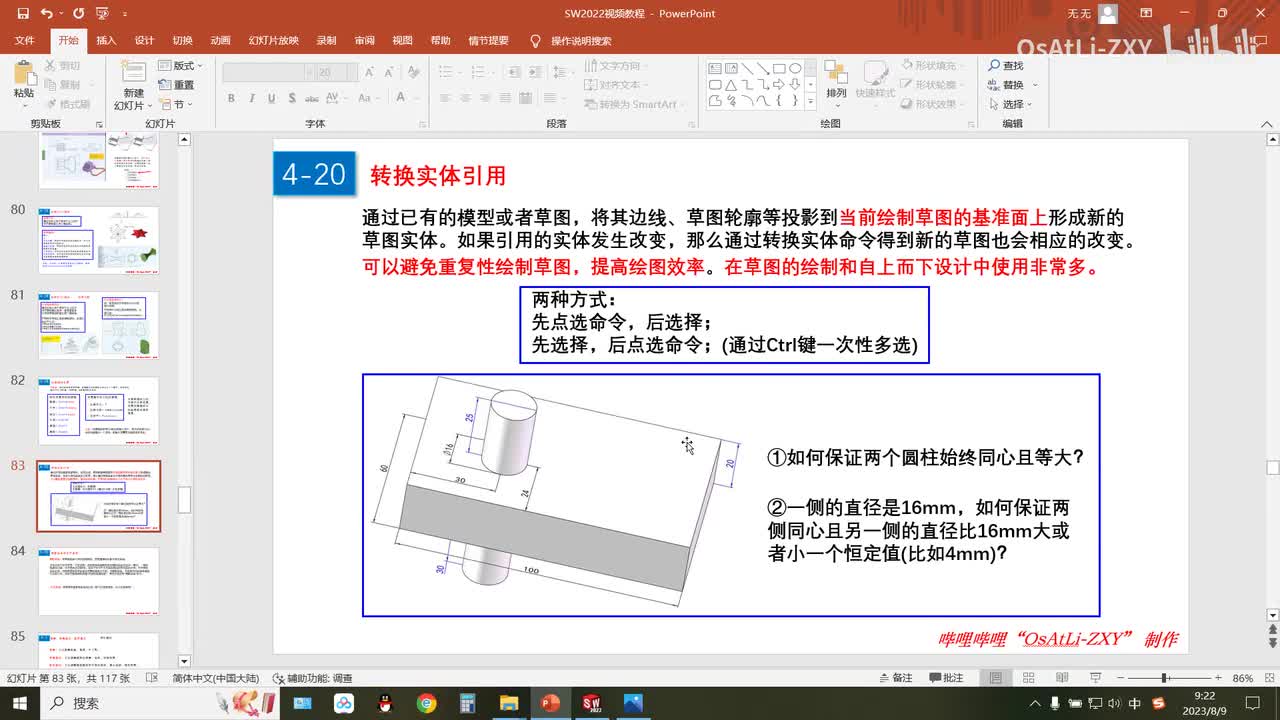The width and height of the screenshot is (1280, 720).
Task: Click the 86% zoom level
Action: (1242, 678)
